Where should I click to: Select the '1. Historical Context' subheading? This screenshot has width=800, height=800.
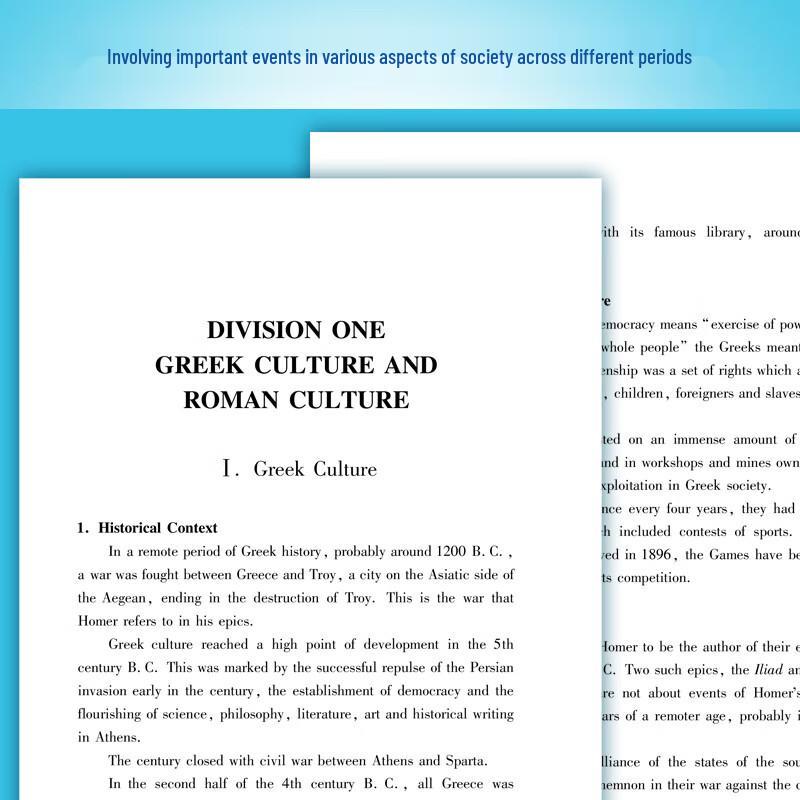click(x=147, y=528)
